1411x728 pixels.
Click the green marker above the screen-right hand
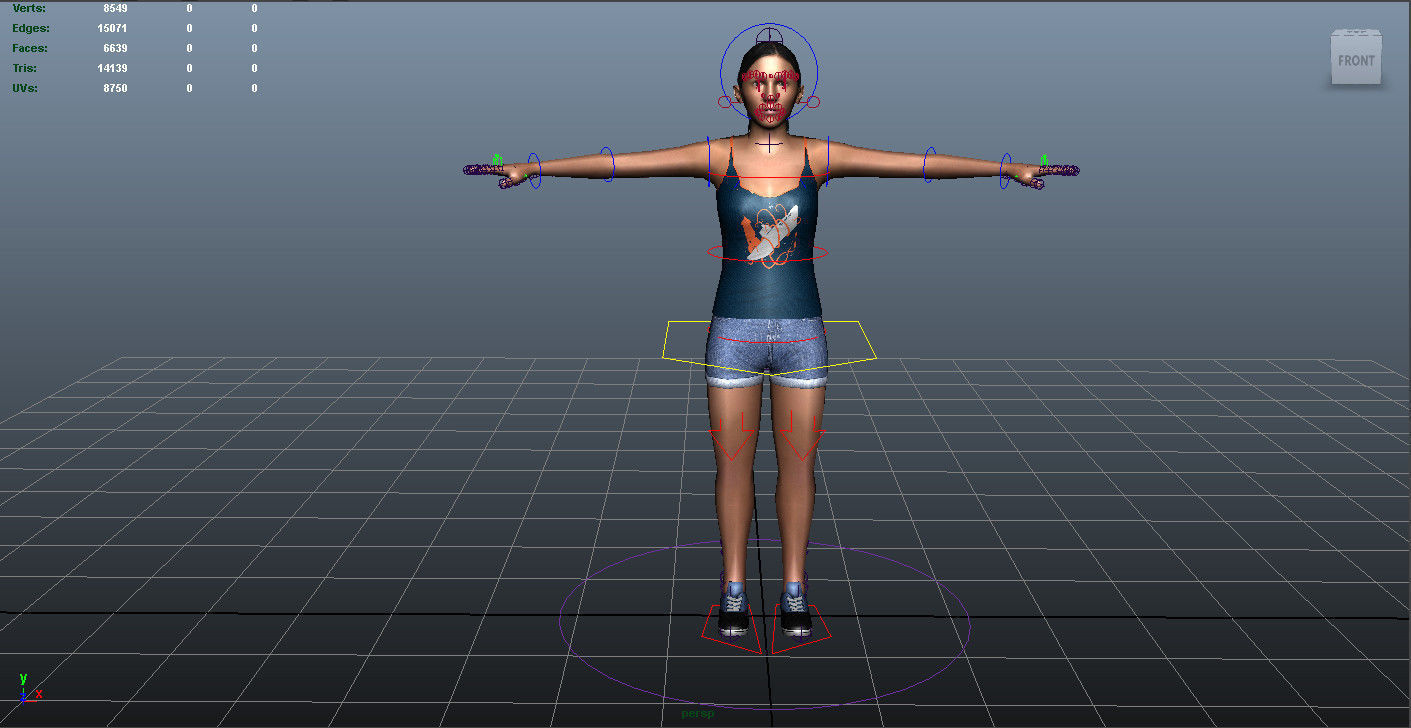(1043, 159)
